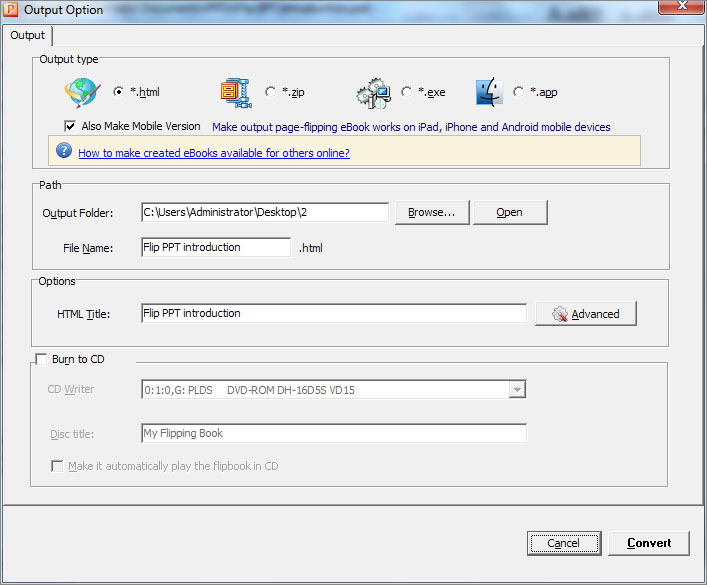Click the Cancel button
The image size is (707, 585).
tap(564, 543)
